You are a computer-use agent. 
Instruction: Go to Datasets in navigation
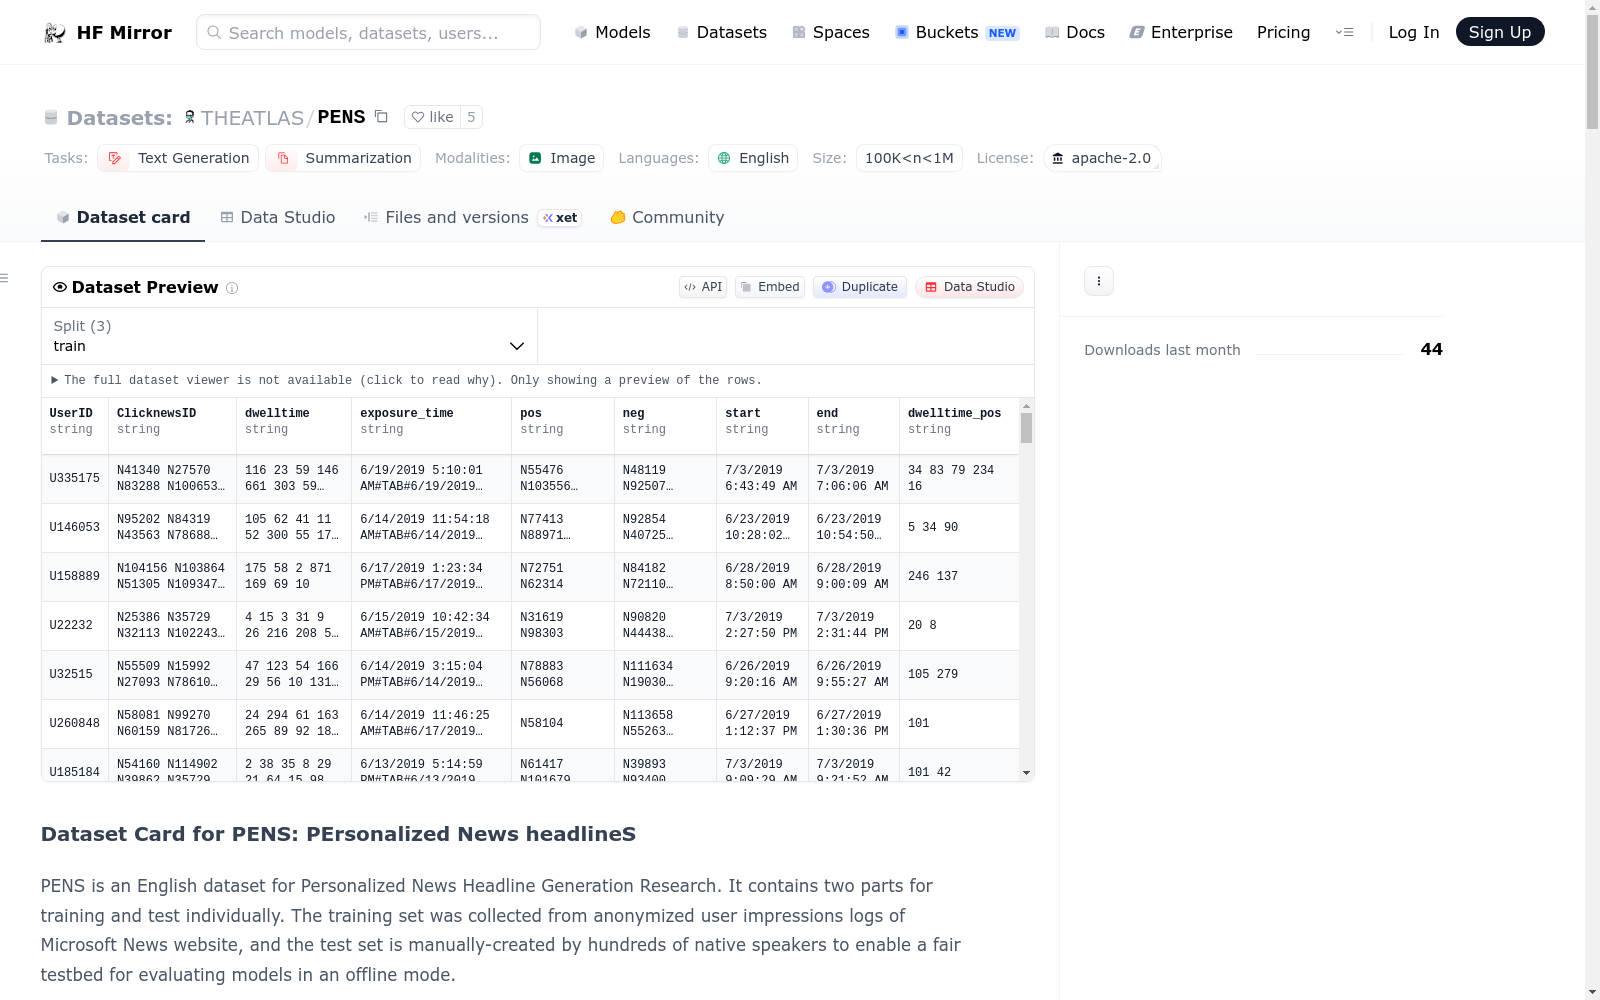pos(722,33)
